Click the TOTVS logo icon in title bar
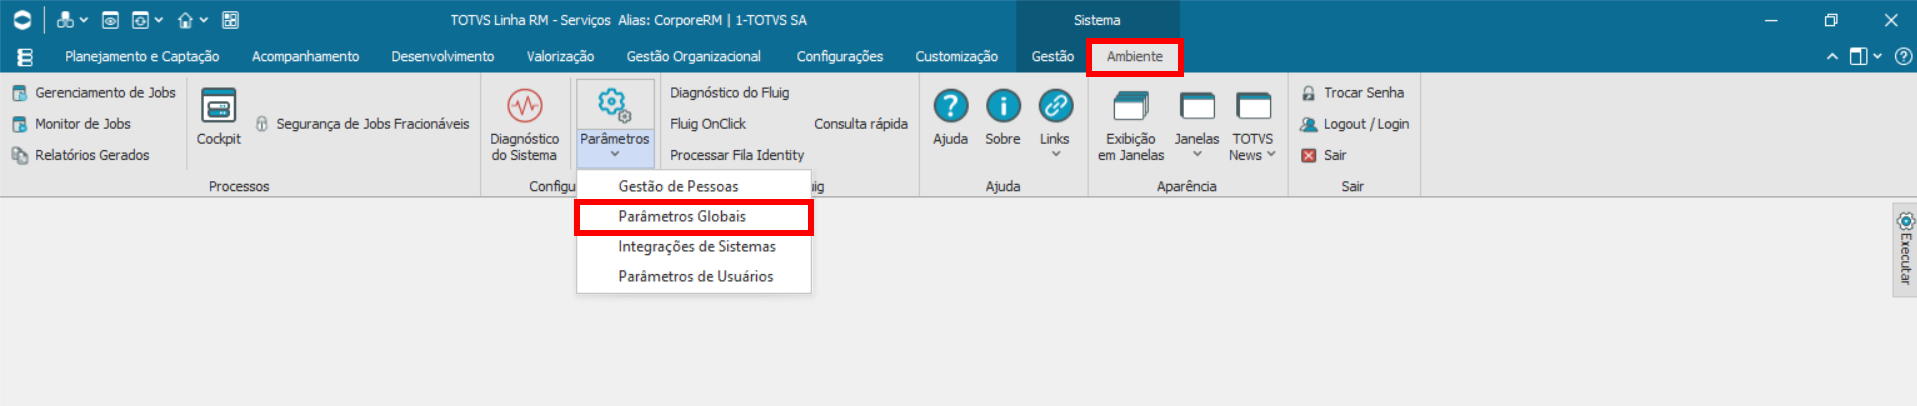The width and height of the screenshot is (1917, 406). coord(22,20)
